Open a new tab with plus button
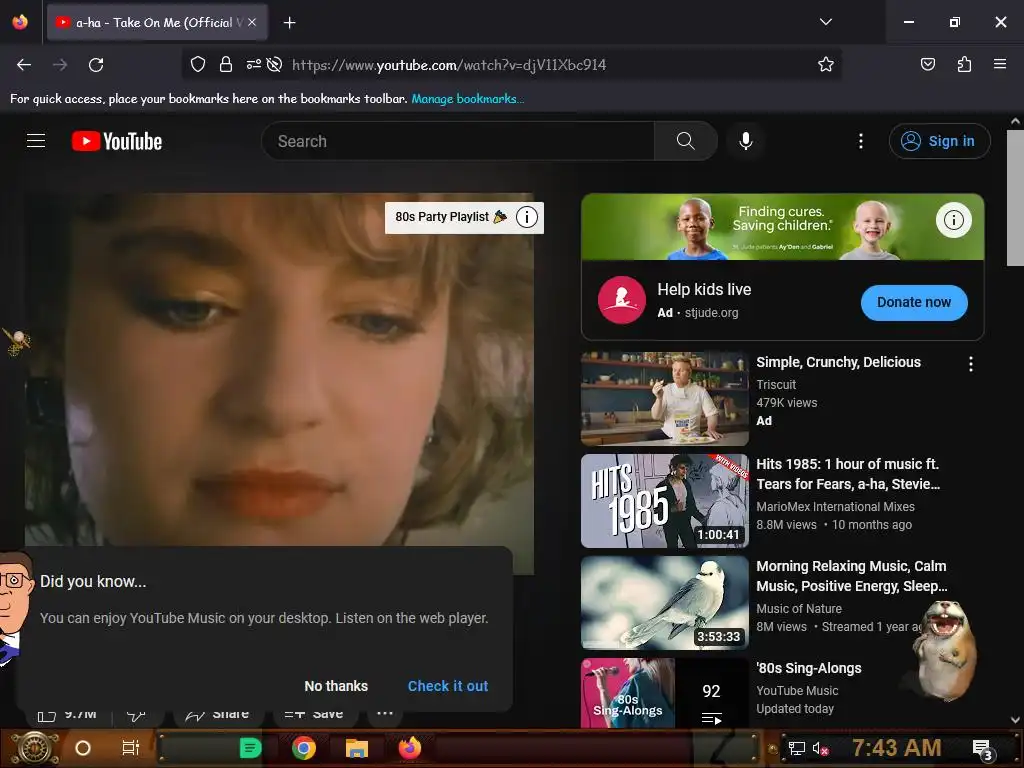Image resolution: width=1024 pixels, height=768 pixels. 289,23
